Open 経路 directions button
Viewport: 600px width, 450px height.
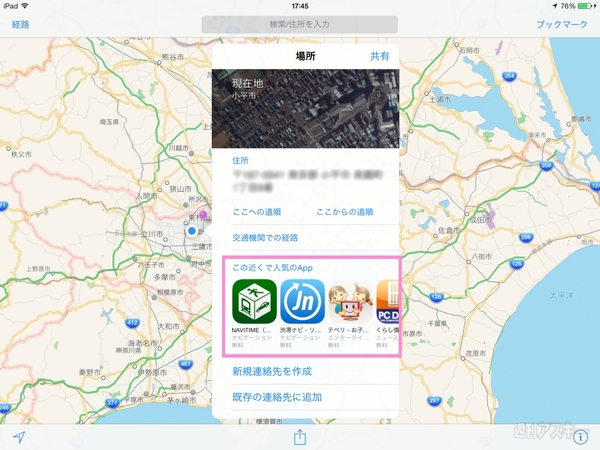tap(21, 24)
